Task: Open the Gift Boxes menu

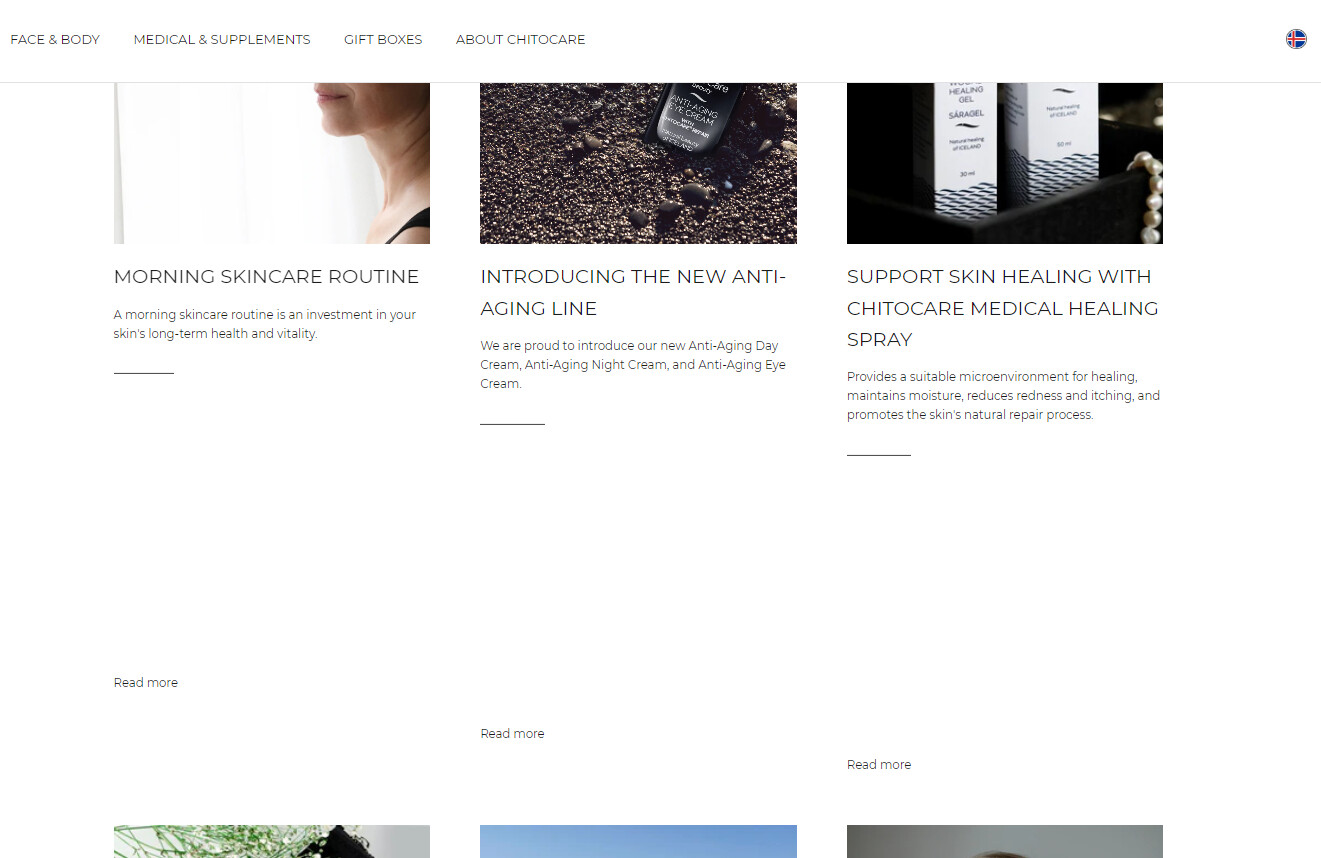Action: 383,40
